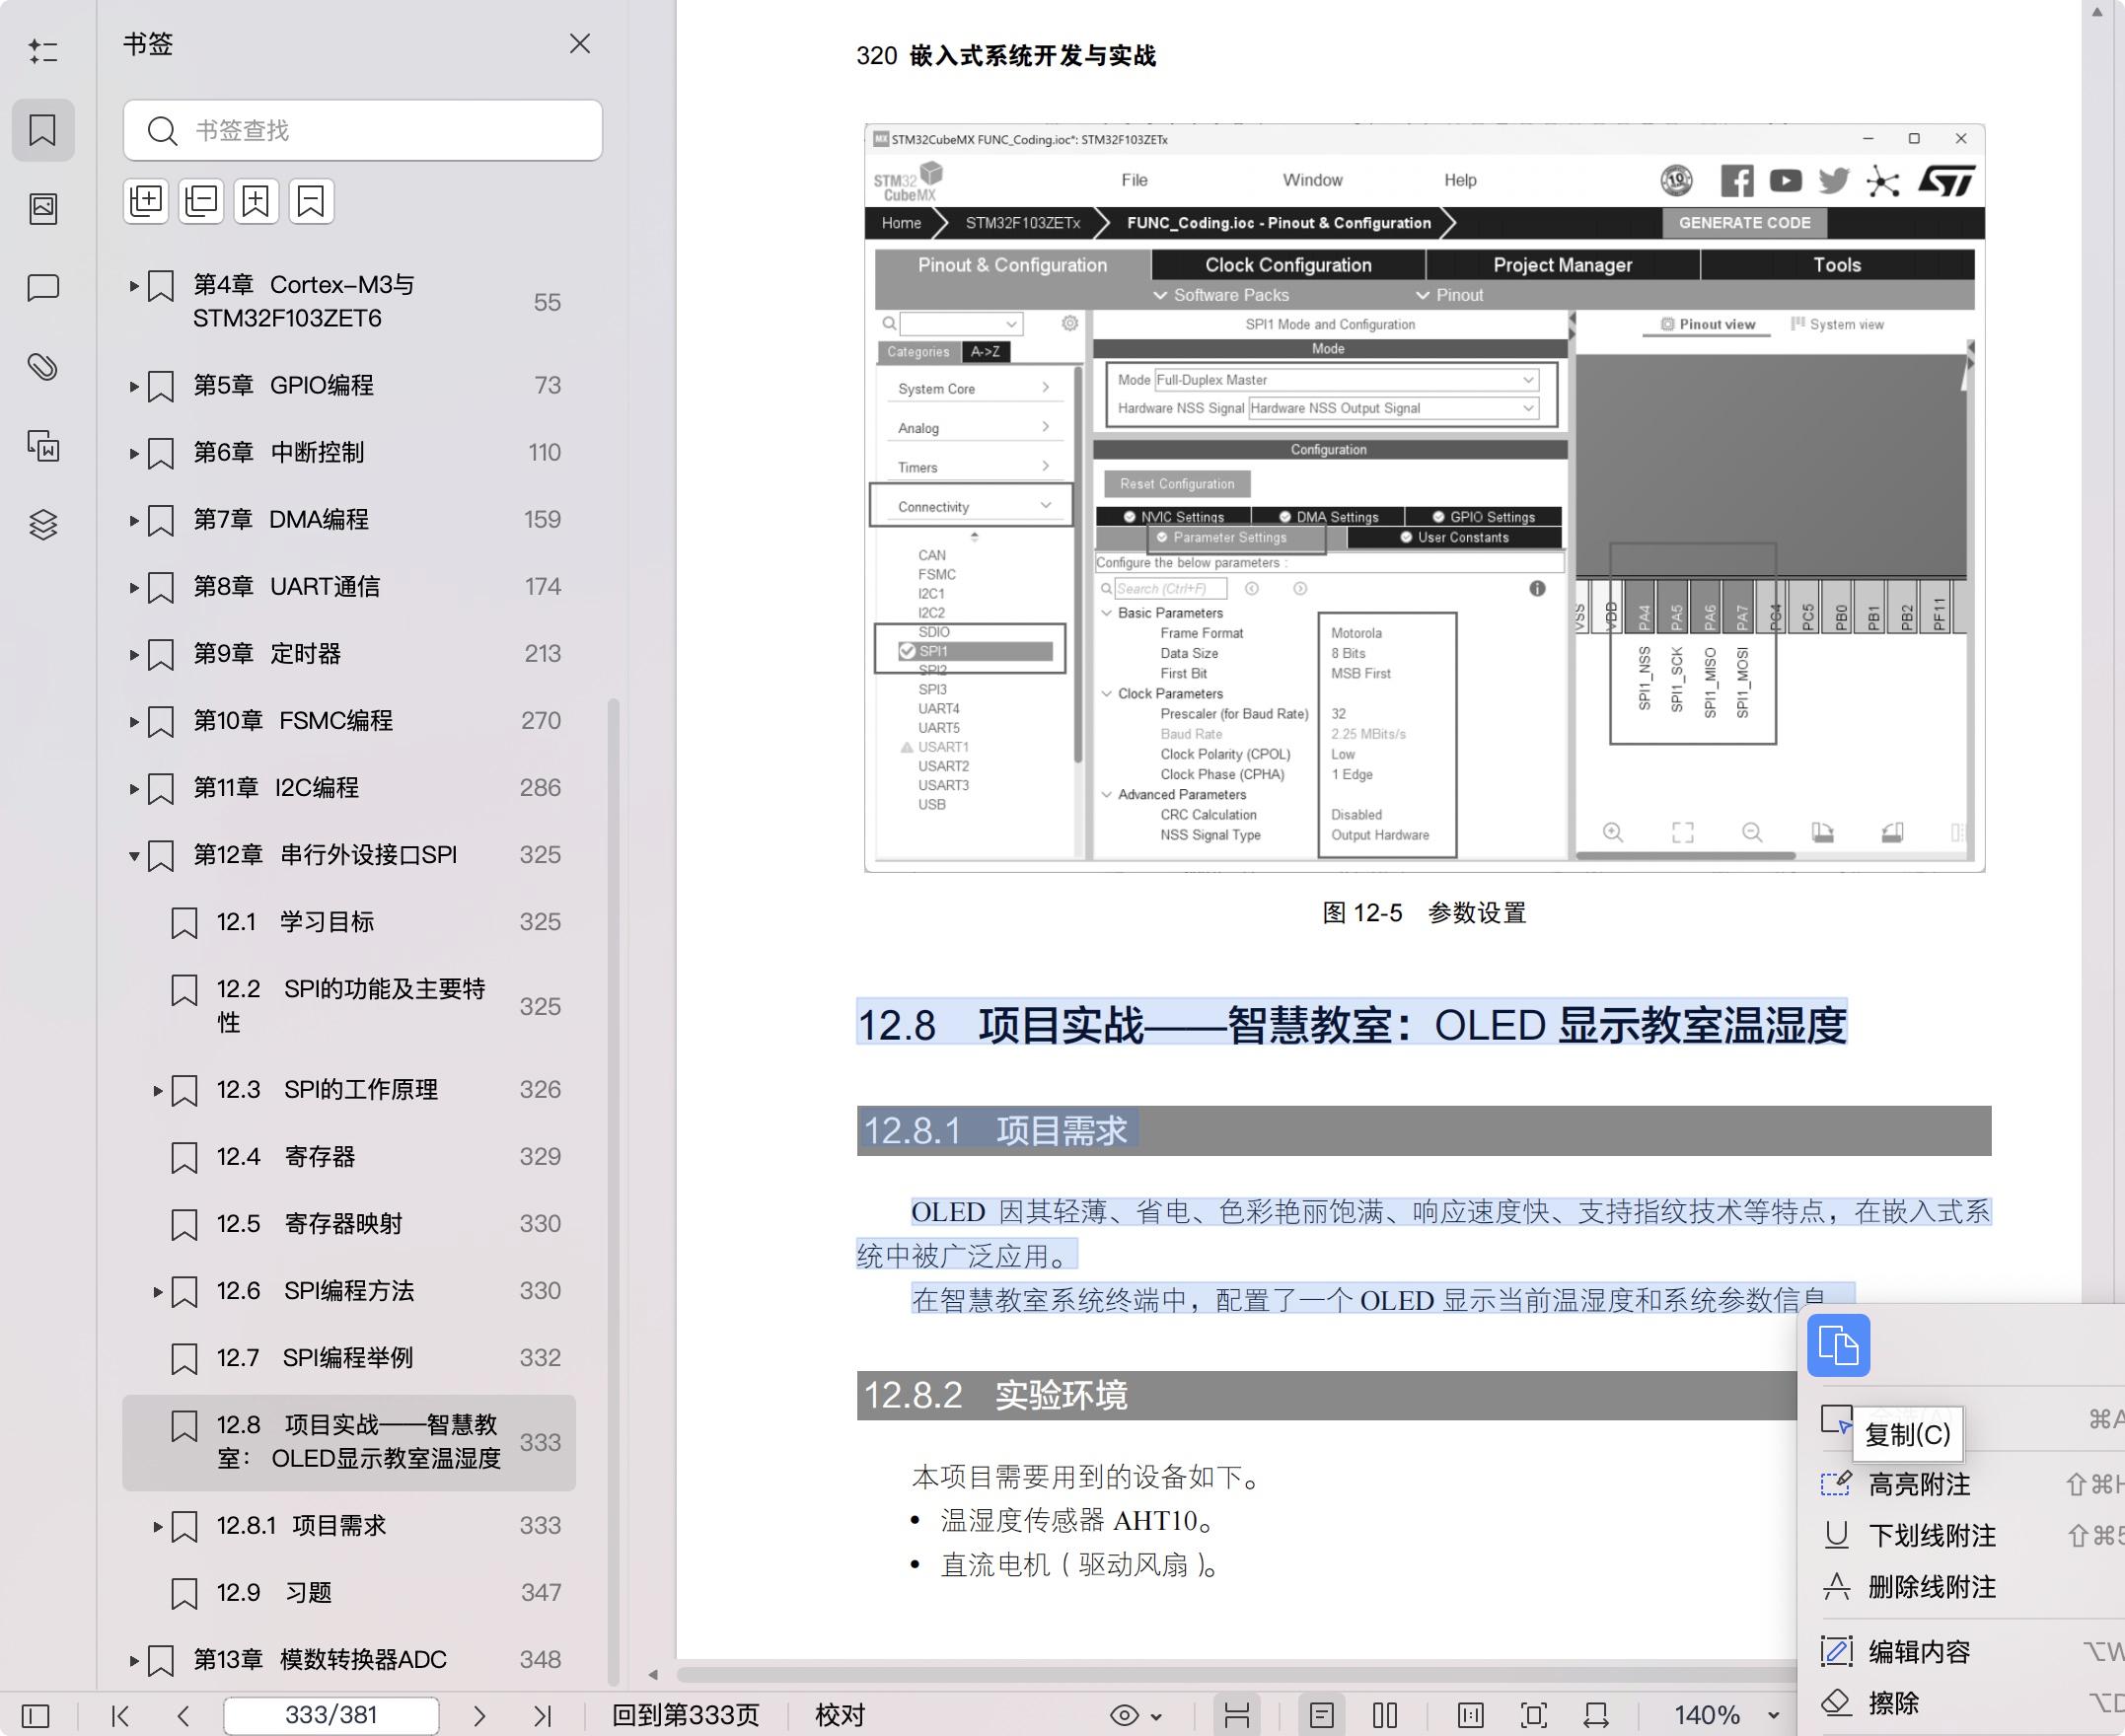2125x1736 pixels.
Task: Expand chapter 7 DMA编程 bookmark
Action: click(134, 520)
